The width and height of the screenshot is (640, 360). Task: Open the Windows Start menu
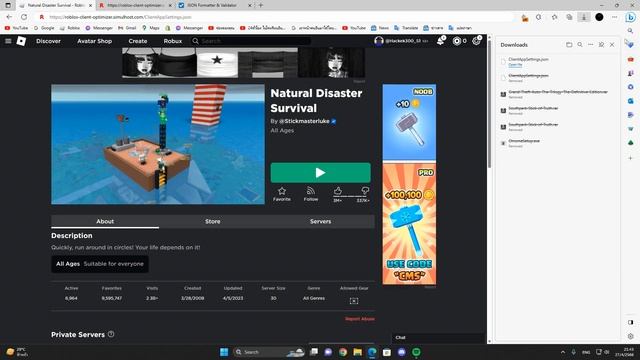click(224, 352)
